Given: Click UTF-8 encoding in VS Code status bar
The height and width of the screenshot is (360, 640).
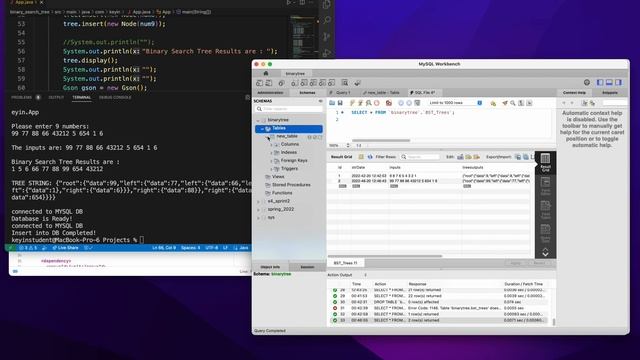Looking at the screenshot, I should tap(211, 248).
